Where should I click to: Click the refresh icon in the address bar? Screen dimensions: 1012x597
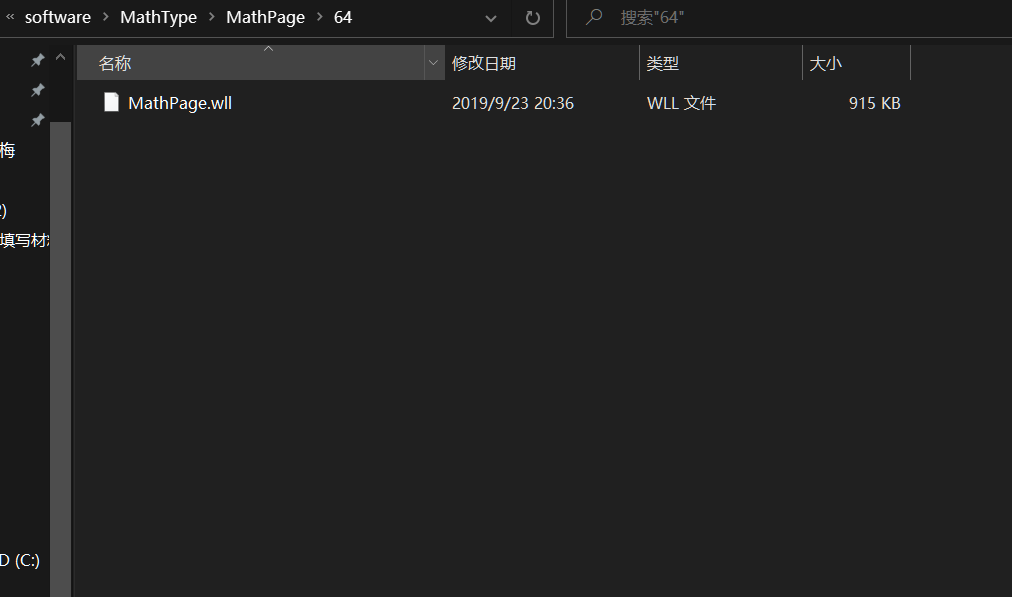(x=531, y=18)
